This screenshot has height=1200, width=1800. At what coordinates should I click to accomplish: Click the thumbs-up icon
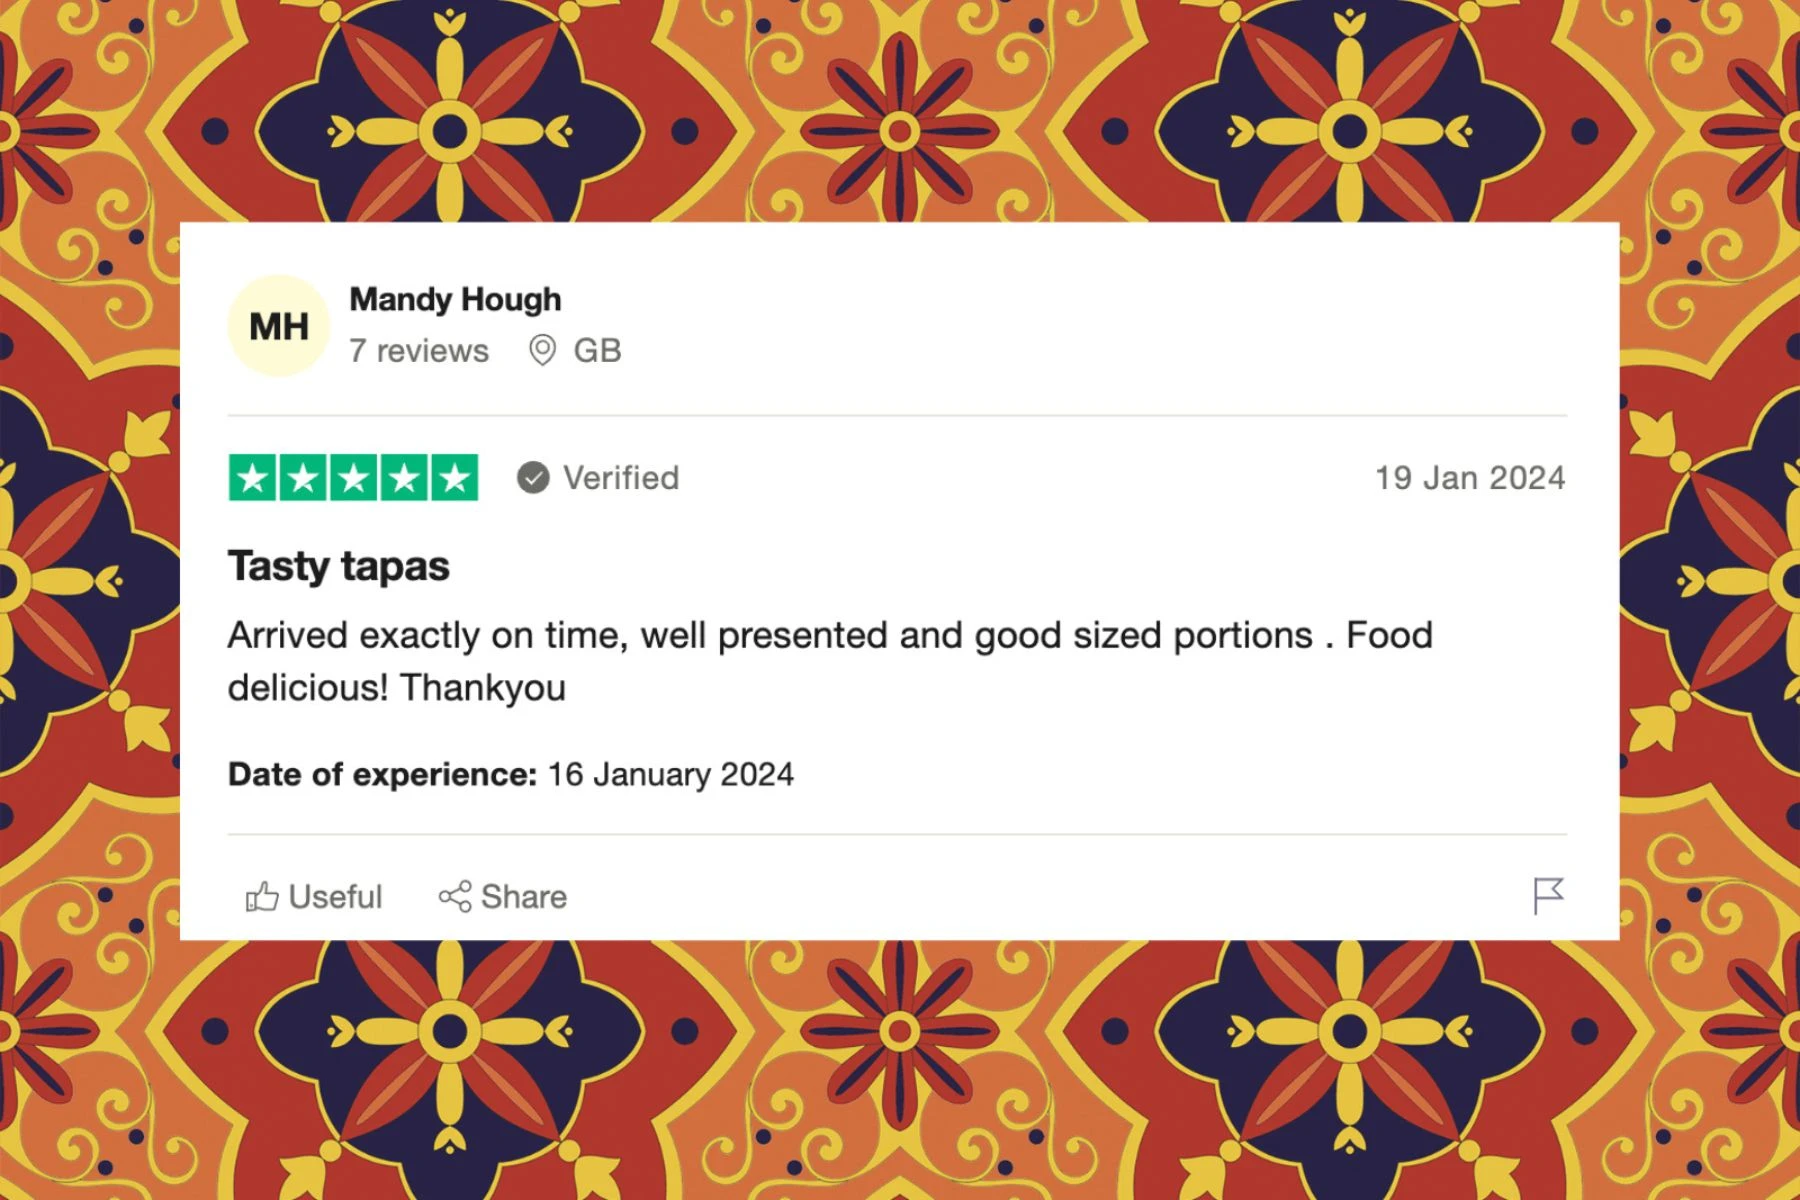(262, 897)
